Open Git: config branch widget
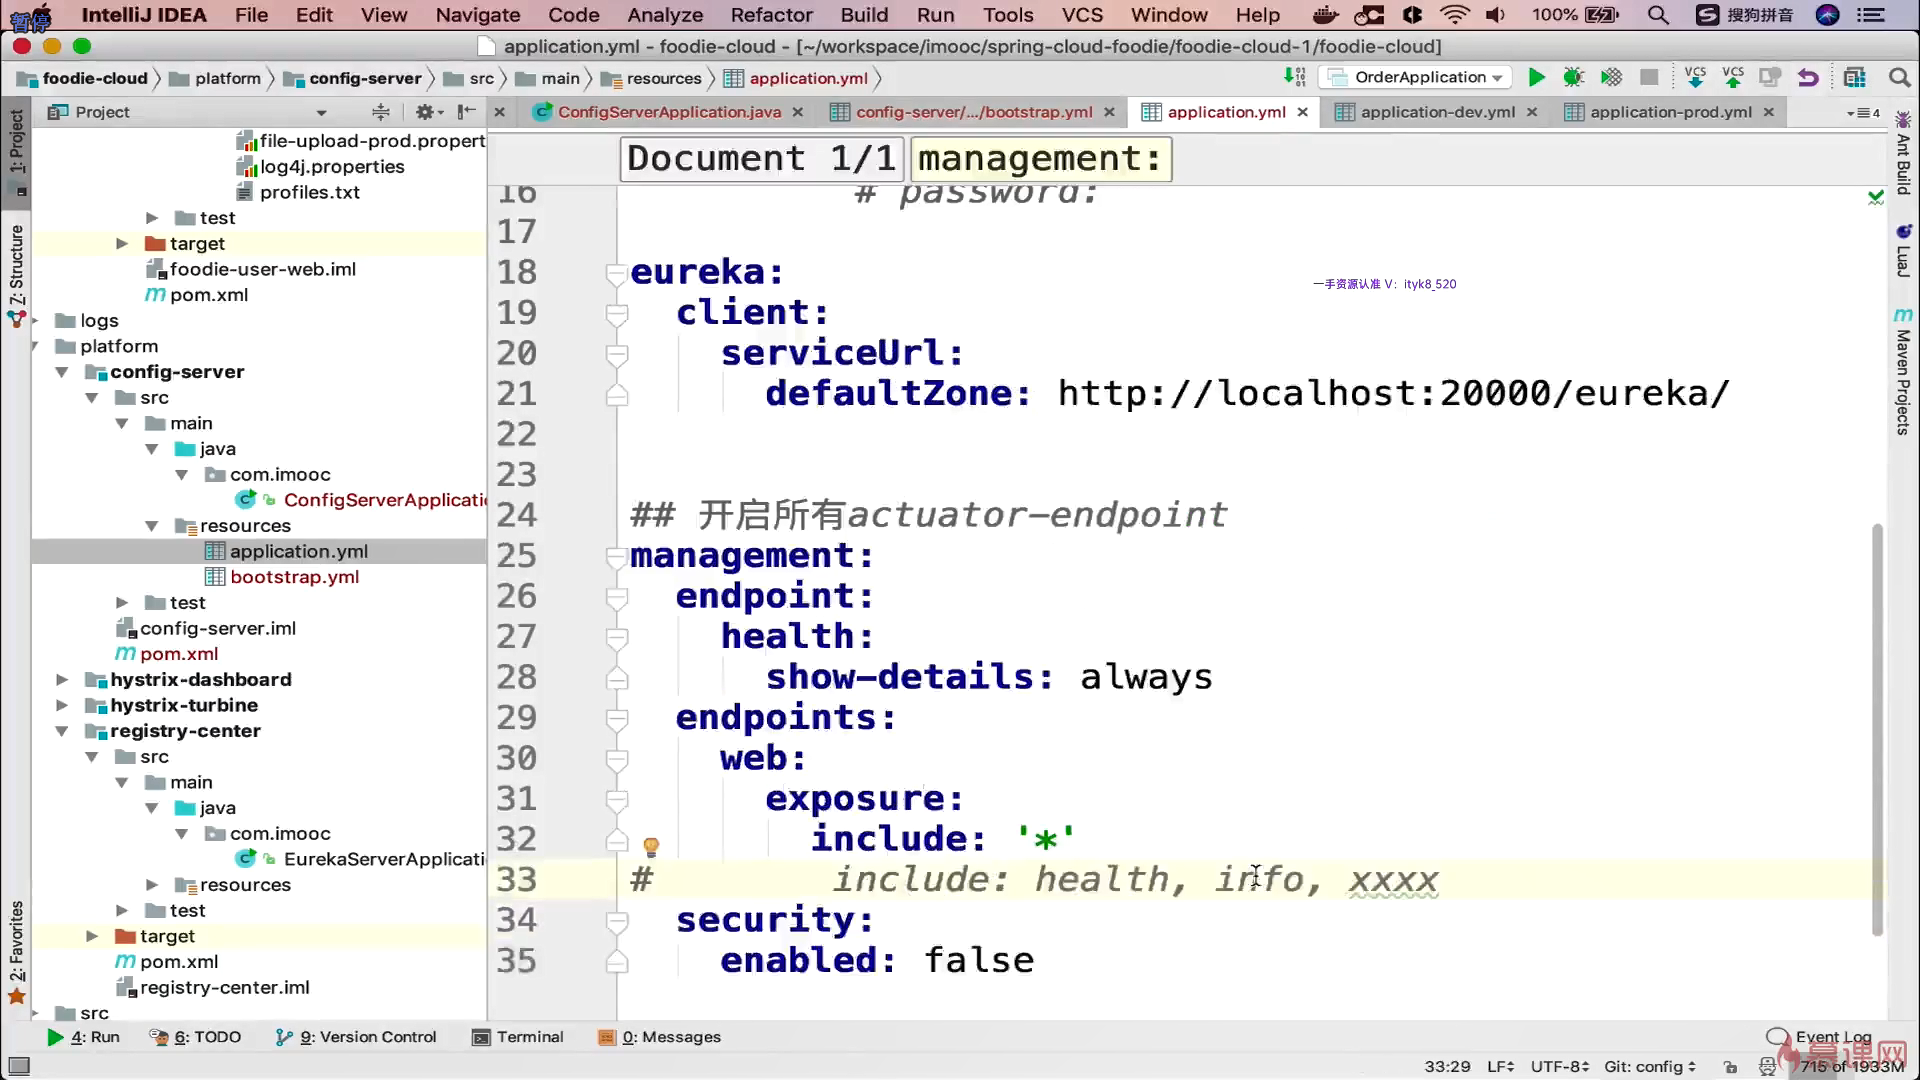Viewport: 1920px width, 1080px height. 1650,1067
